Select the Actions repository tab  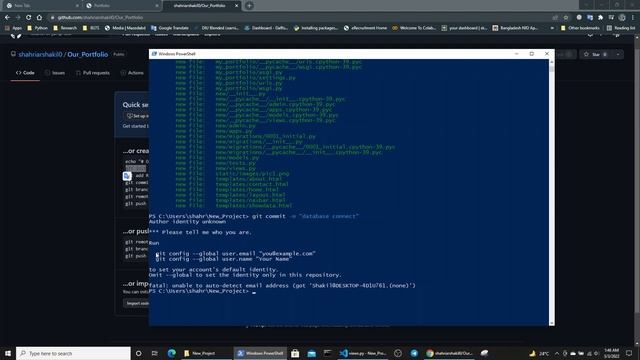pos(132,73)
